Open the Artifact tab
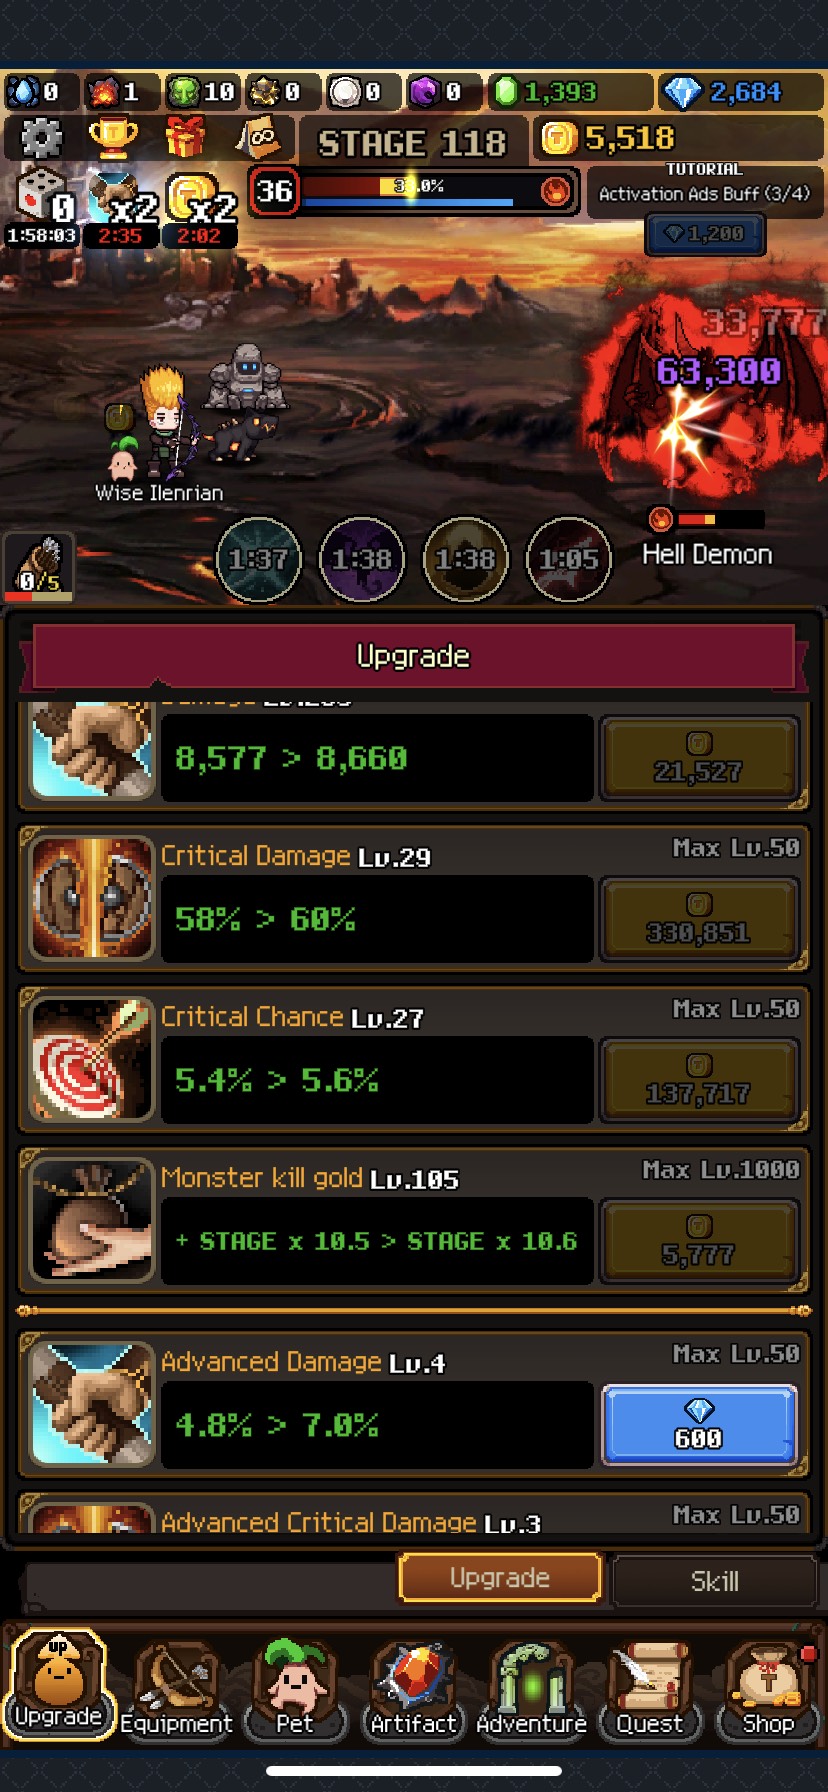 click(413, 1687)
